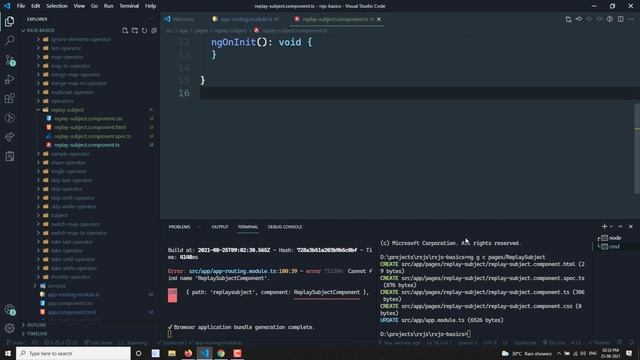
Task: Click the Windows Start button
Action: tap(8, 353)
